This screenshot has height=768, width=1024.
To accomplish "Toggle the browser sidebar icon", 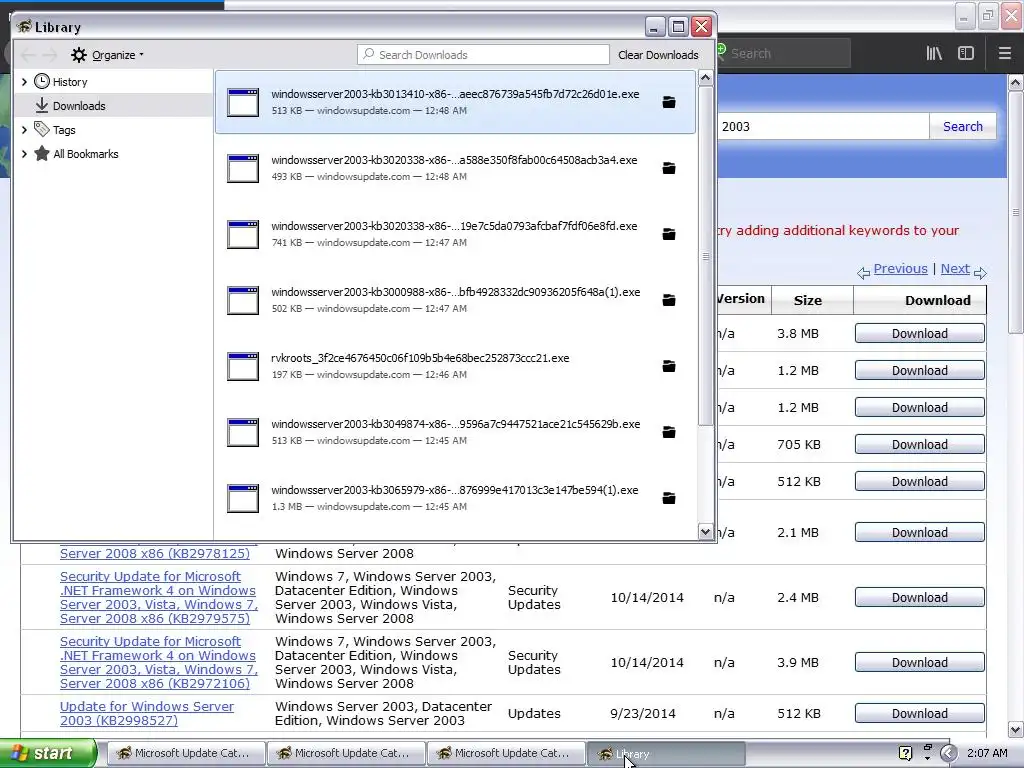I will tap(966, 54).
